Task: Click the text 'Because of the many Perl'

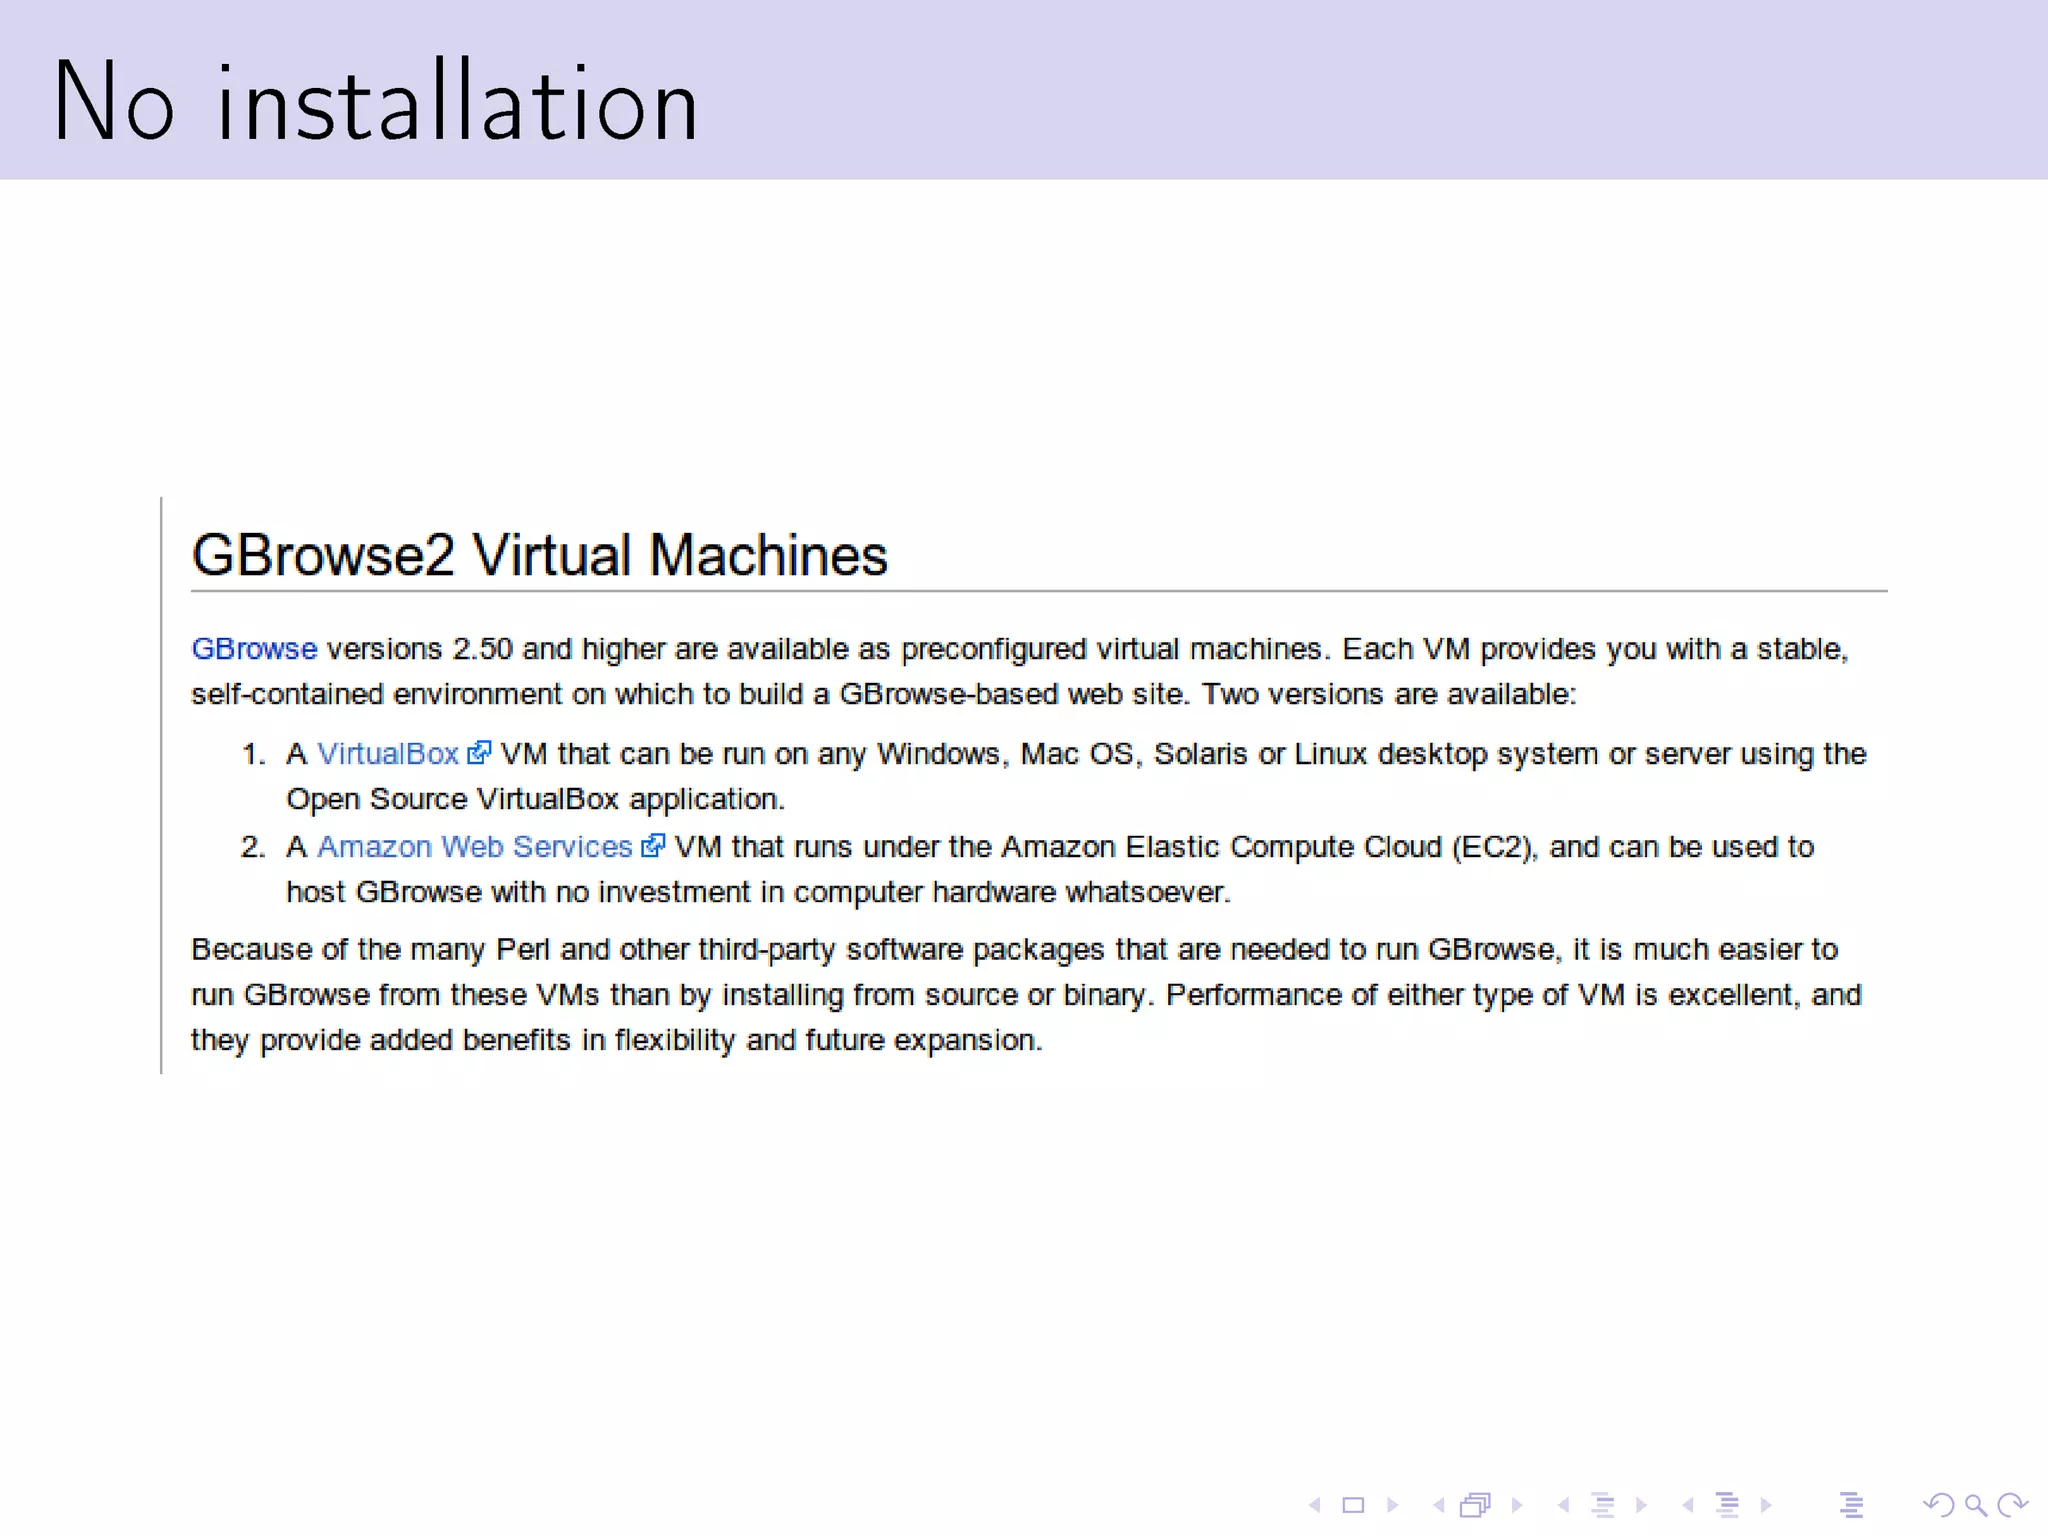Action: tap(371, 949)
